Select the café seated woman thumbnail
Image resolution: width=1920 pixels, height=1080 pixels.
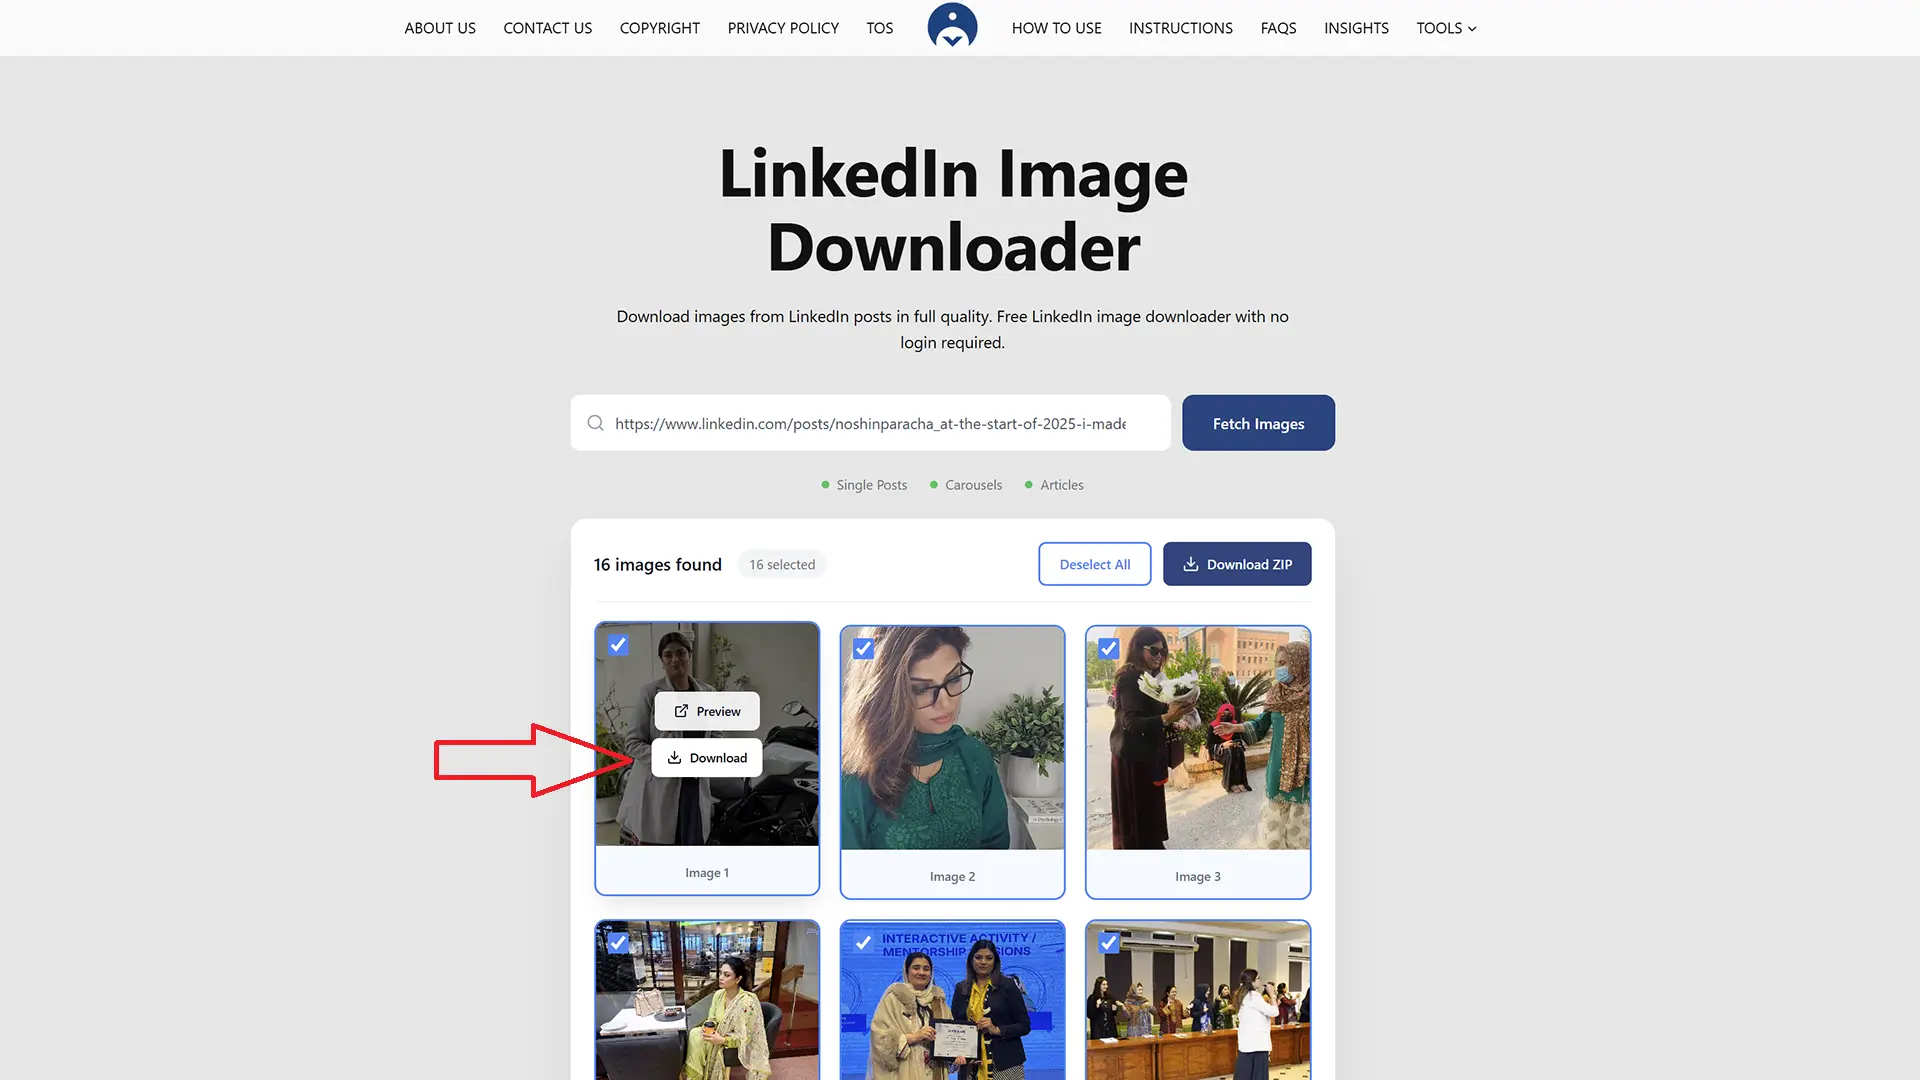pyautogui.click(x=707, y=1001)
